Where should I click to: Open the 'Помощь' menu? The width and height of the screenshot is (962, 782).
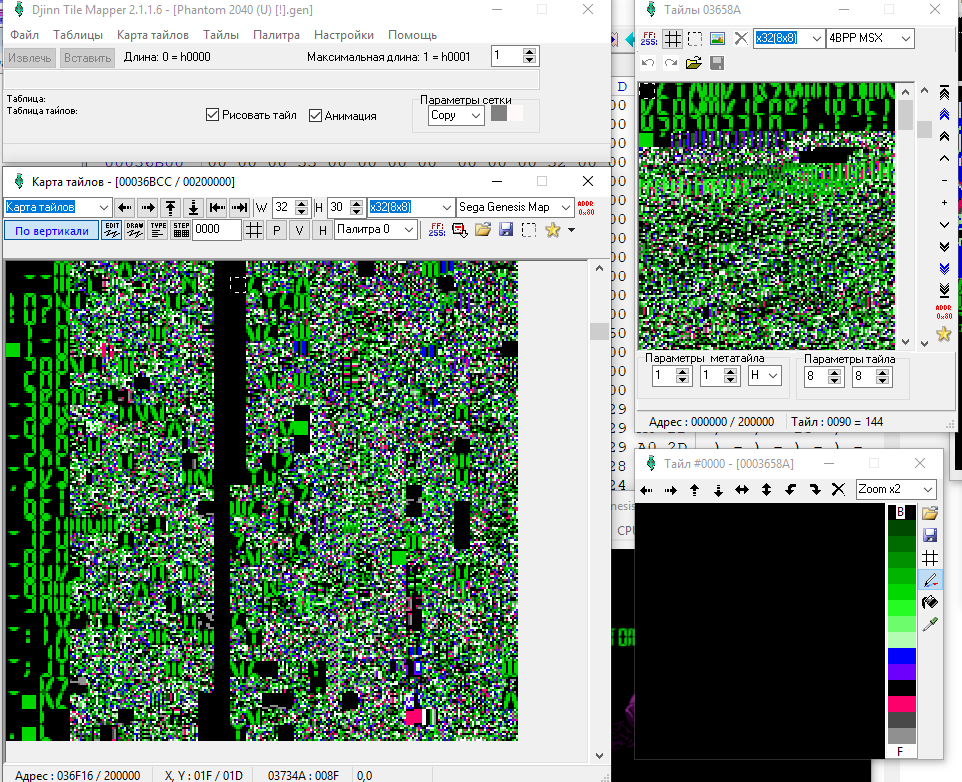[x=412, y=35]
